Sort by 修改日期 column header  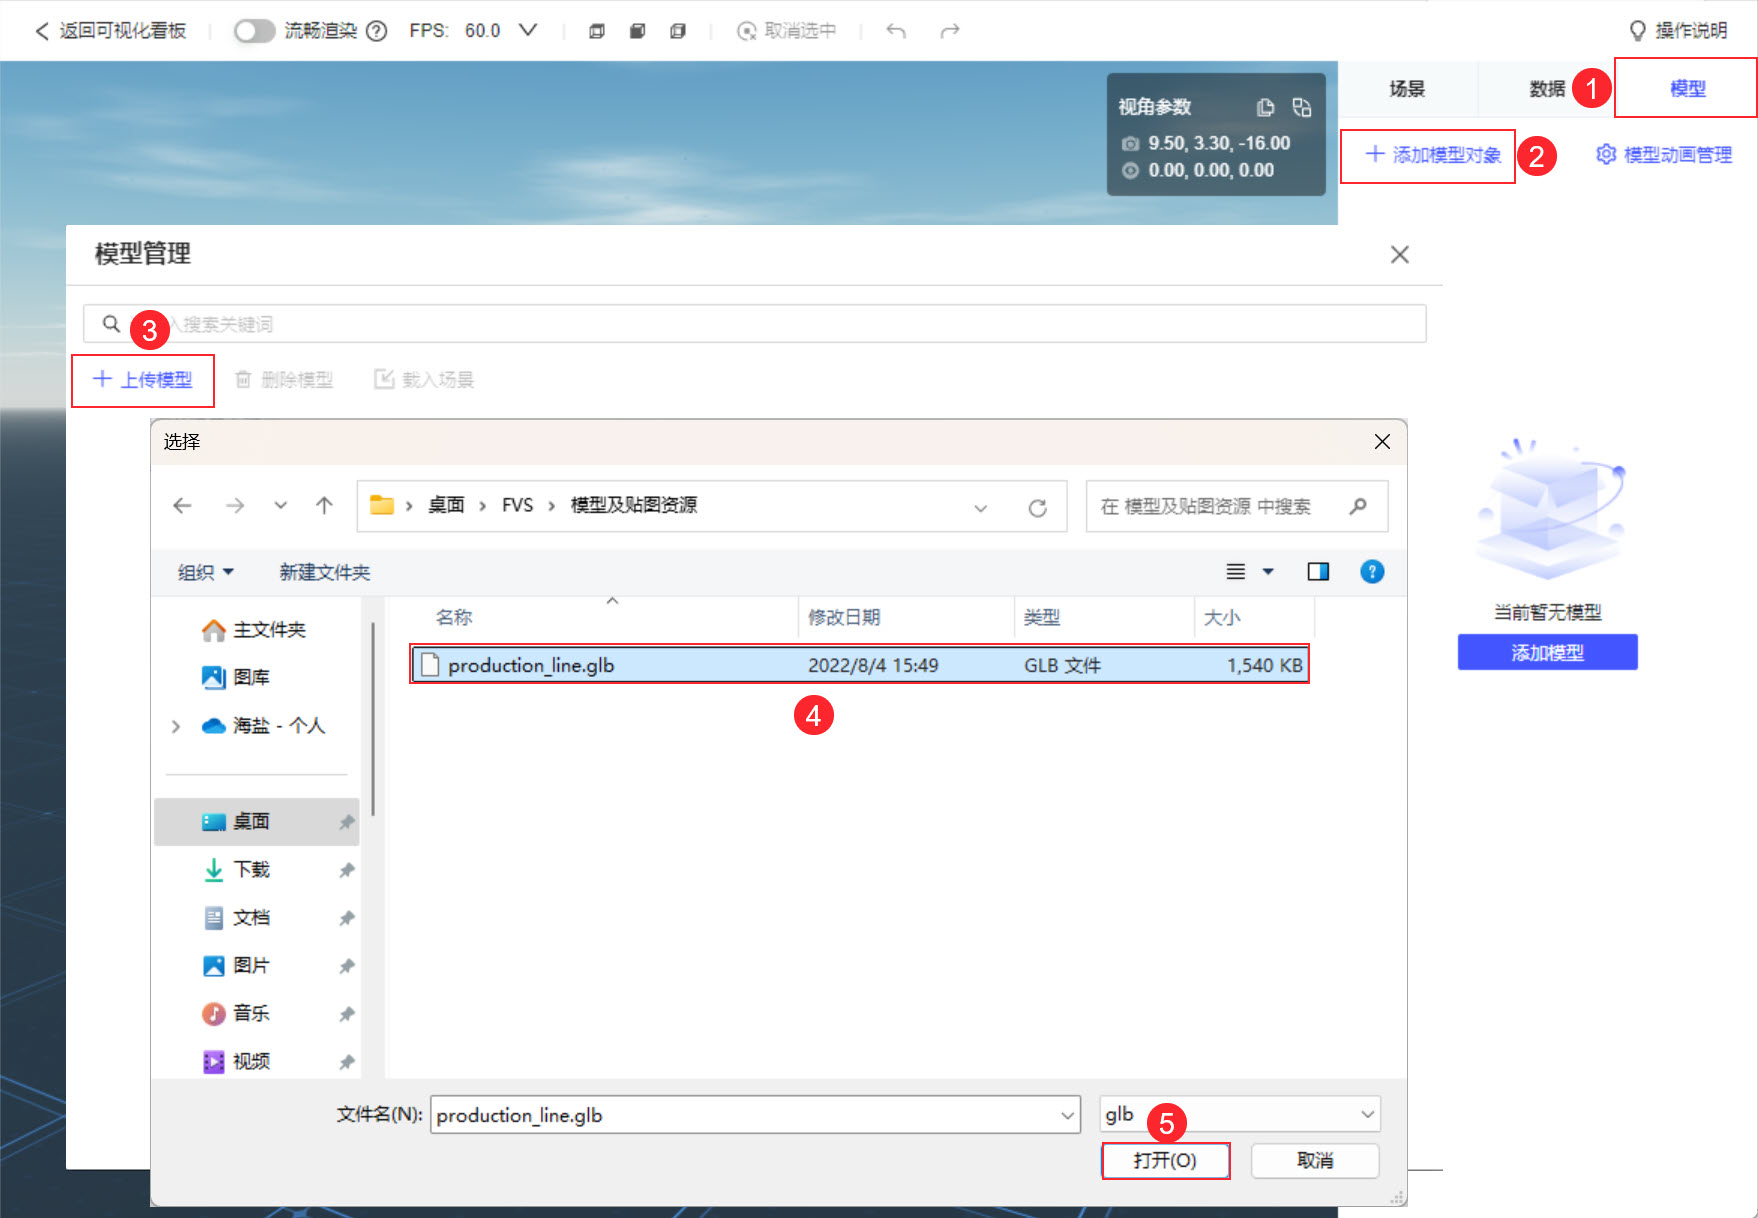point(906,617)
